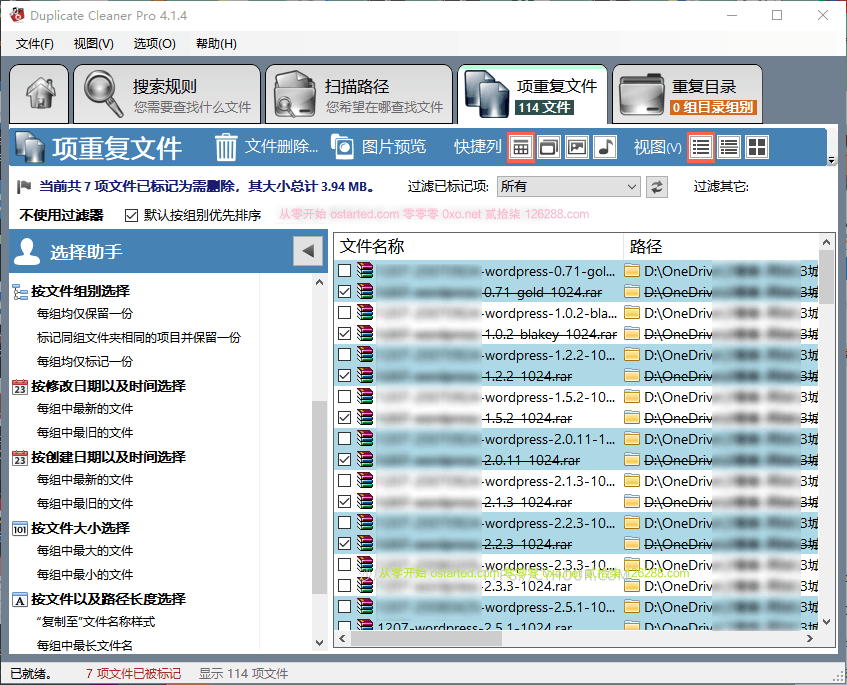Viewport: 847px width, 685px height.
Task: Click down arrow of selection assistant scrollbar
Action: (x=319, y=643)
